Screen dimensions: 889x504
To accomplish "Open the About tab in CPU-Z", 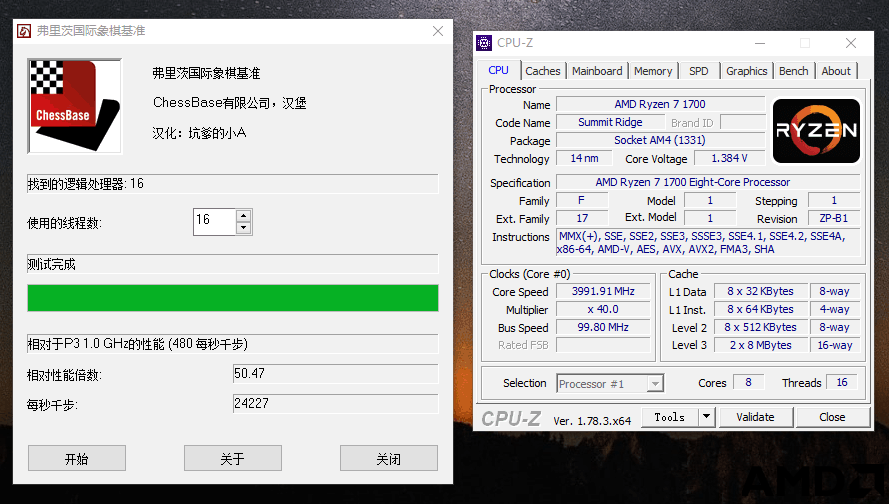I will (x=836, y=71).
